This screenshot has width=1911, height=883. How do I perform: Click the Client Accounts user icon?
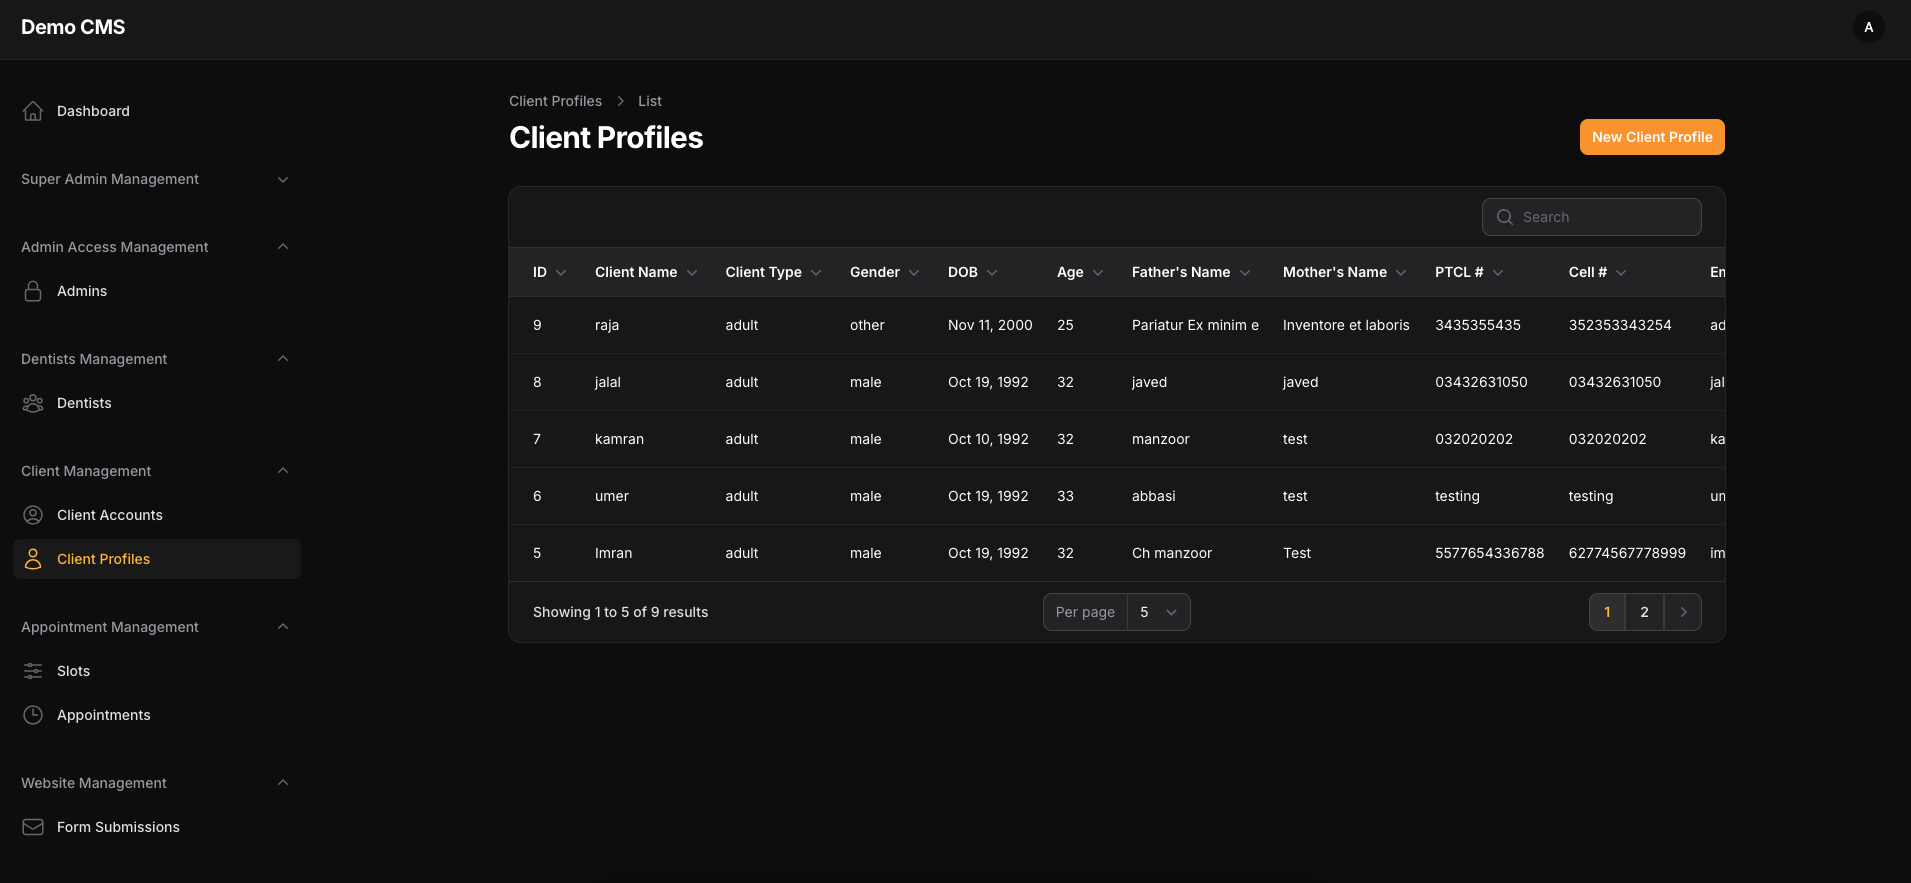tap(33, 515)
